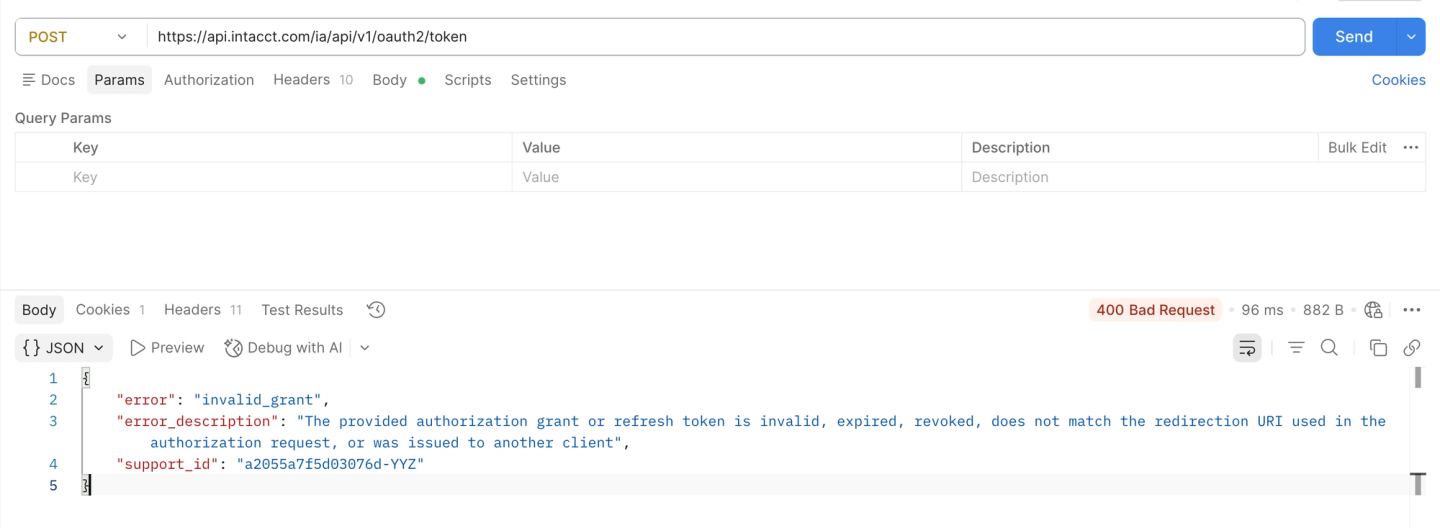Click Debug with AI
Image resolution: width=1440 pixels, height=528 pixels.
[x=284, y=348]
